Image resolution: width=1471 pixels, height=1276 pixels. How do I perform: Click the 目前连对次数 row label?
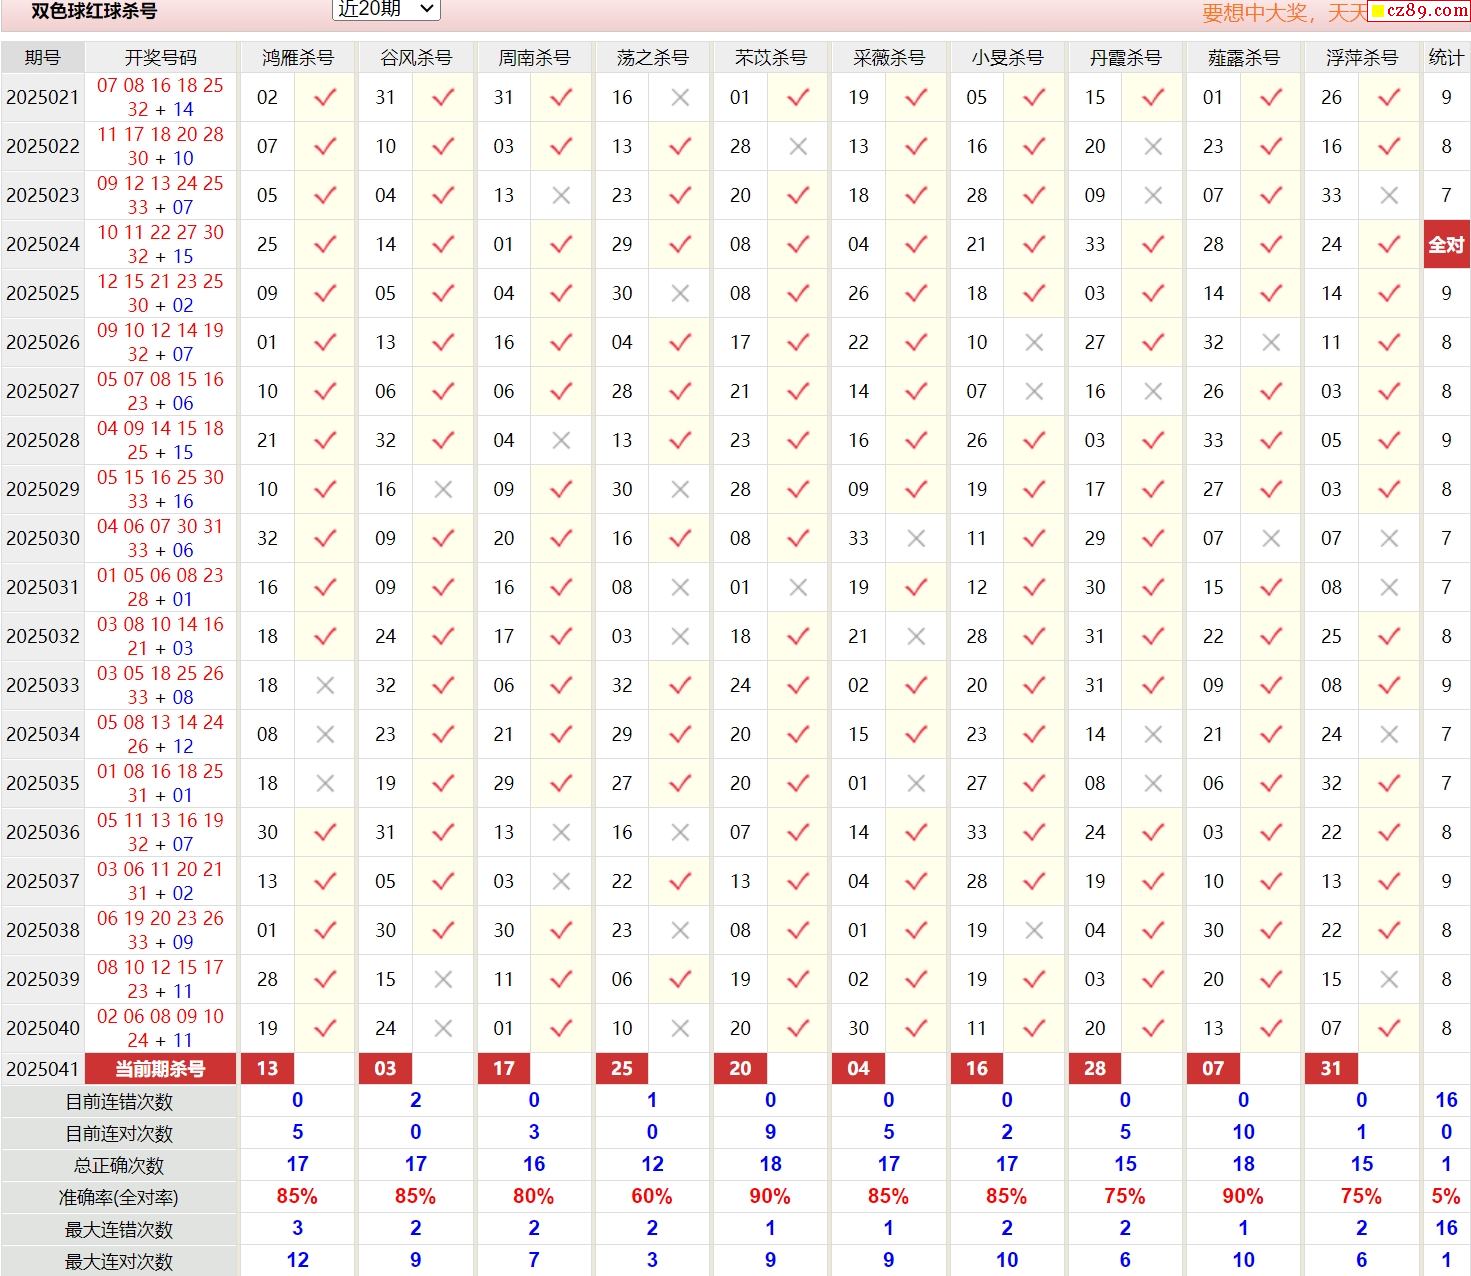pos(119,1133)
